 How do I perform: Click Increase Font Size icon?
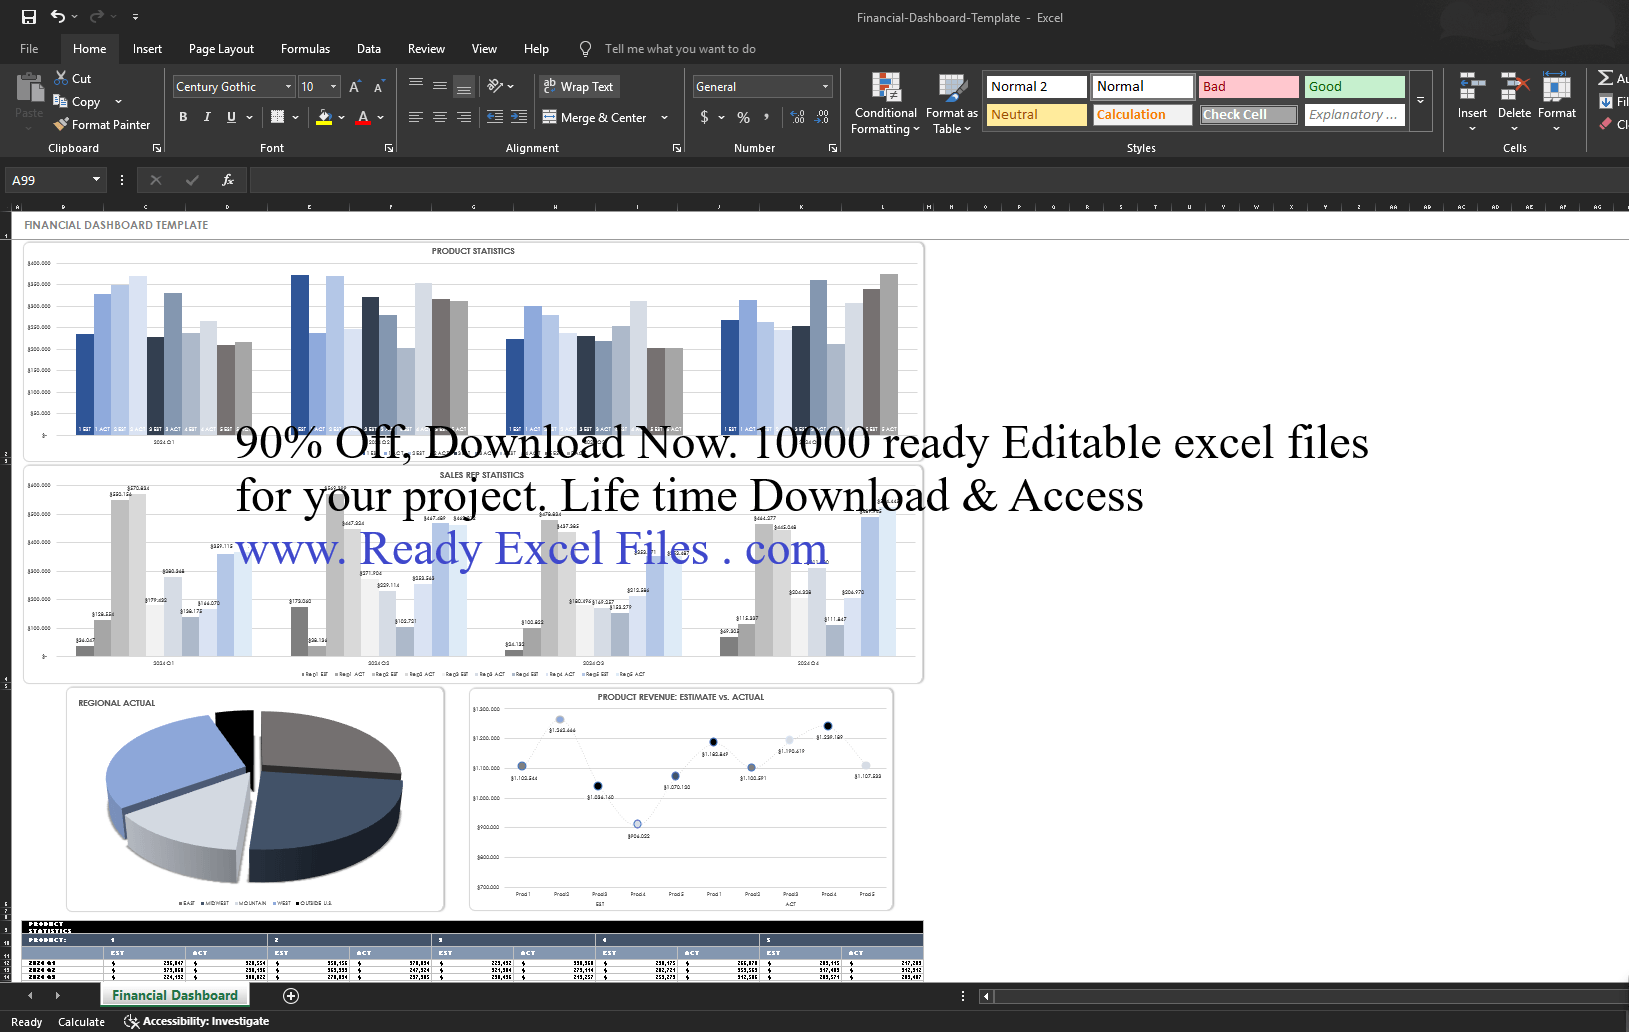pyautogui.click(x=355, y=87)
